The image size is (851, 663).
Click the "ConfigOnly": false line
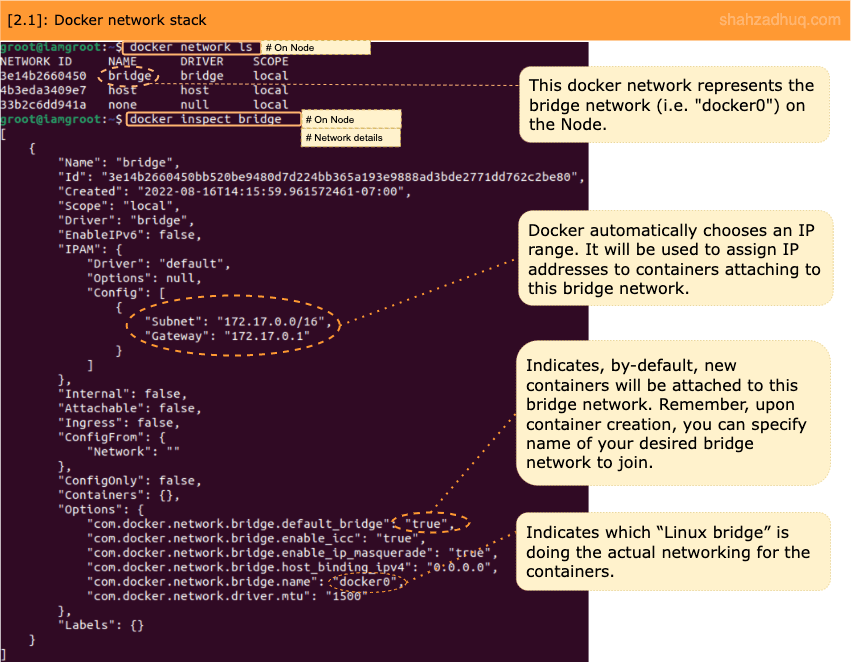pos(130,481)
